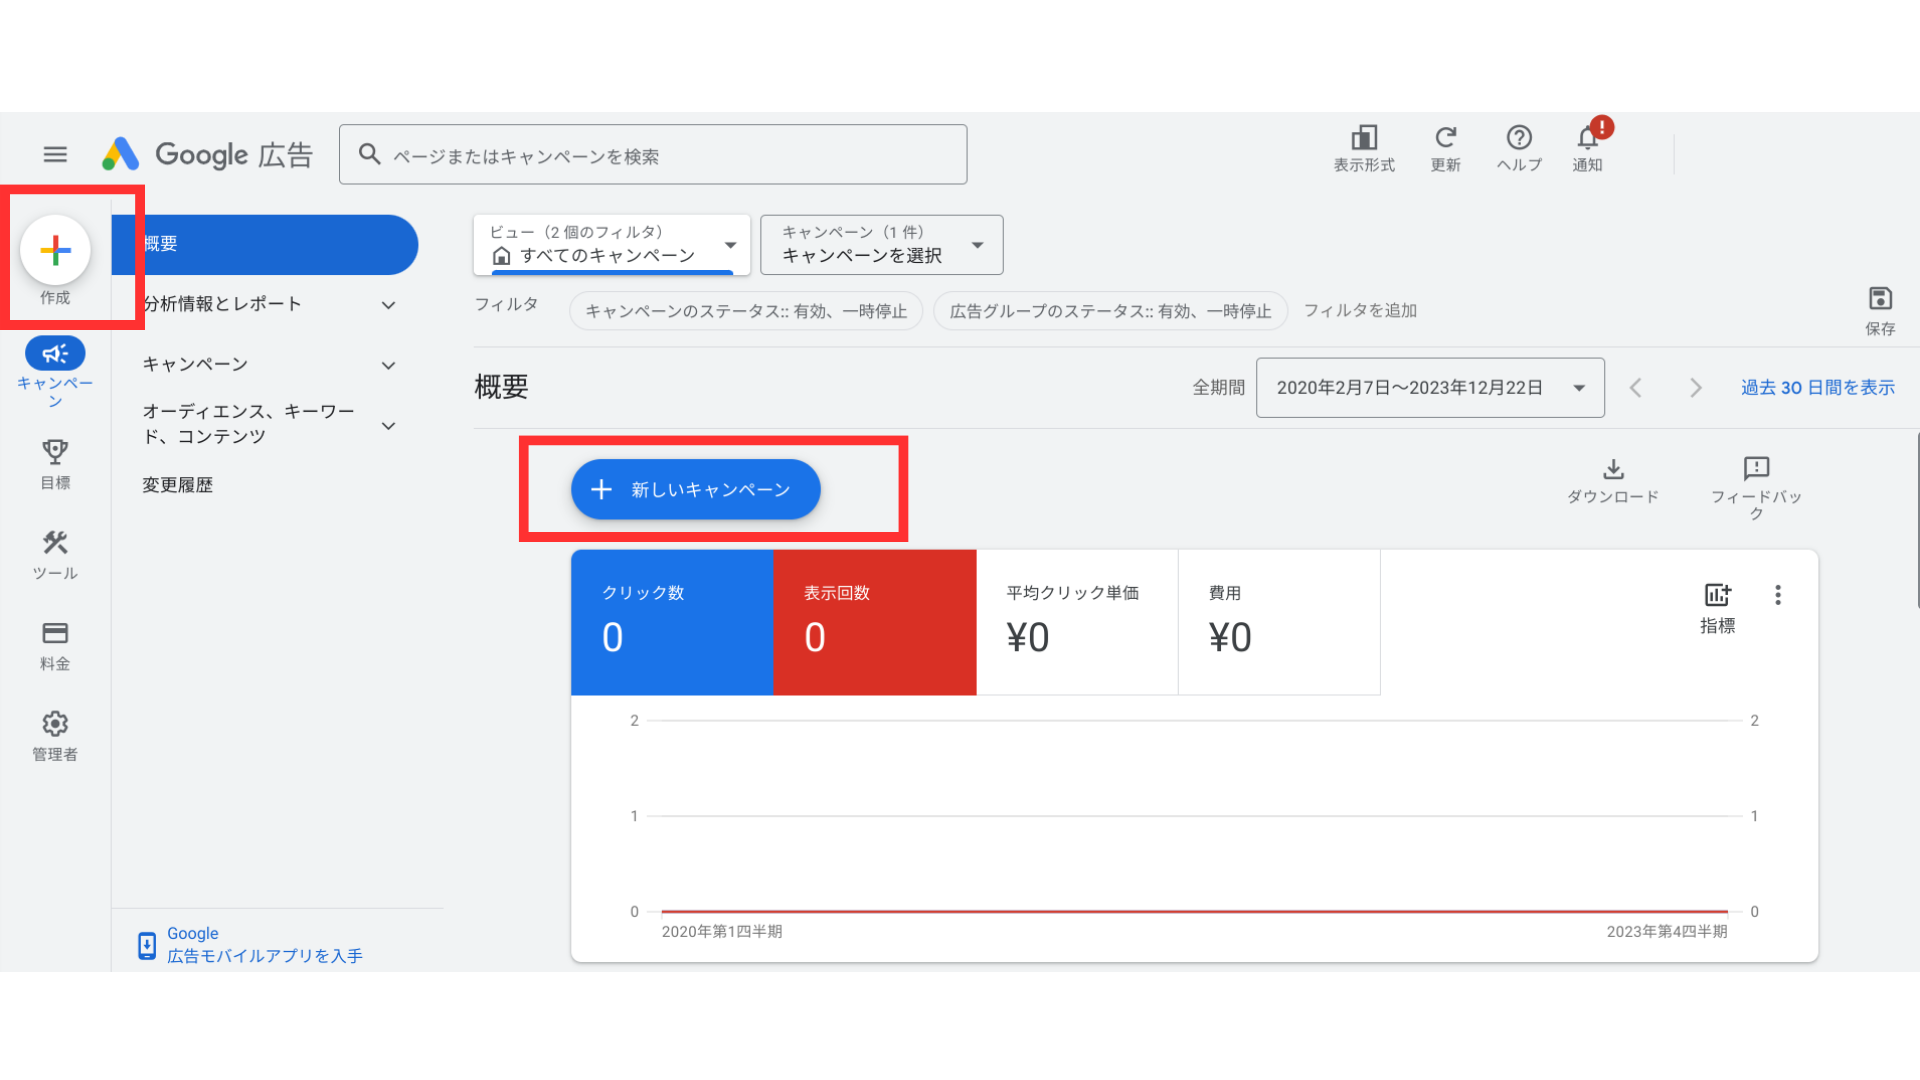Select the 平均クリック単価 metric card
The height and width of the screenshot is (1080, 1920).
coord(1077,622)
